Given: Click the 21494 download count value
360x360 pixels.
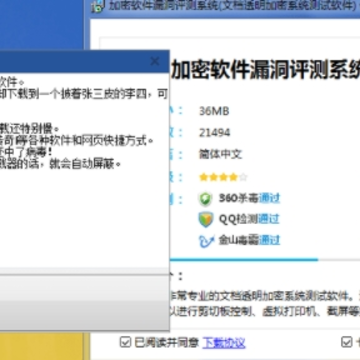Looking at the screenshot, I should click(x=214, y=133).
